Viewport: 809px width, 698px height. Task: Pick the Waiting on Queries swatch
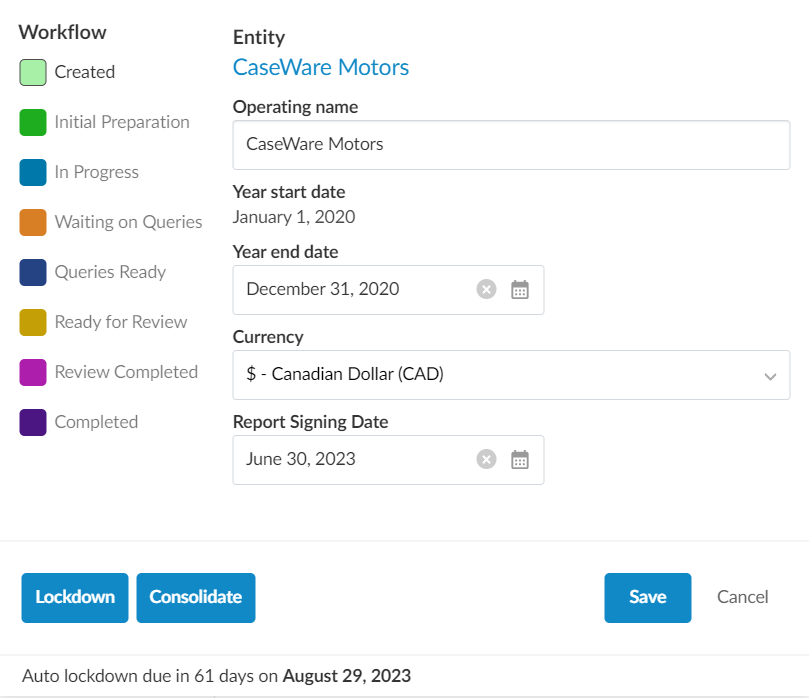coord(33,222)
